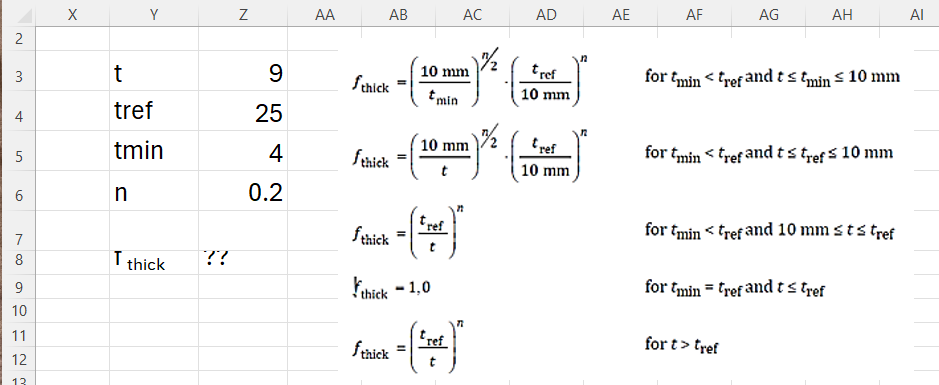Click the cell labeled 'tmin'
Viewport: 939px width, 385px height.
coord(154,151)
